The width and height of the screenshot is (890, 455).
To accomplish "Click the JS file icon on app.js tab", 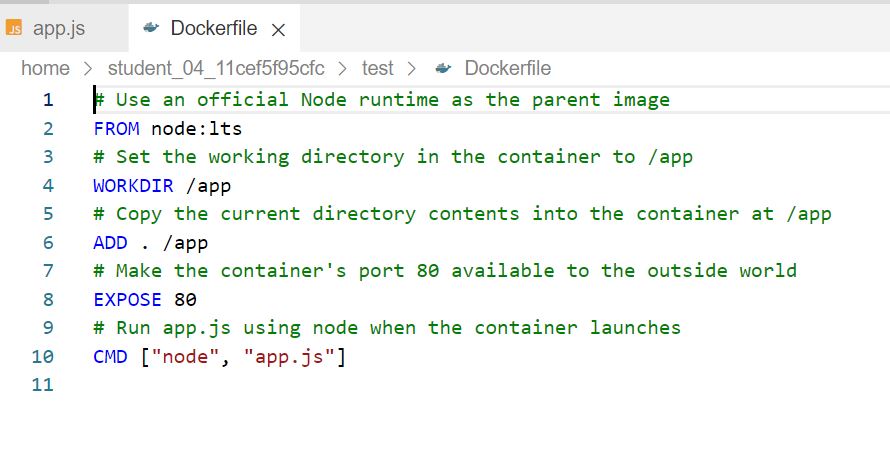I will tap(14, 28).
